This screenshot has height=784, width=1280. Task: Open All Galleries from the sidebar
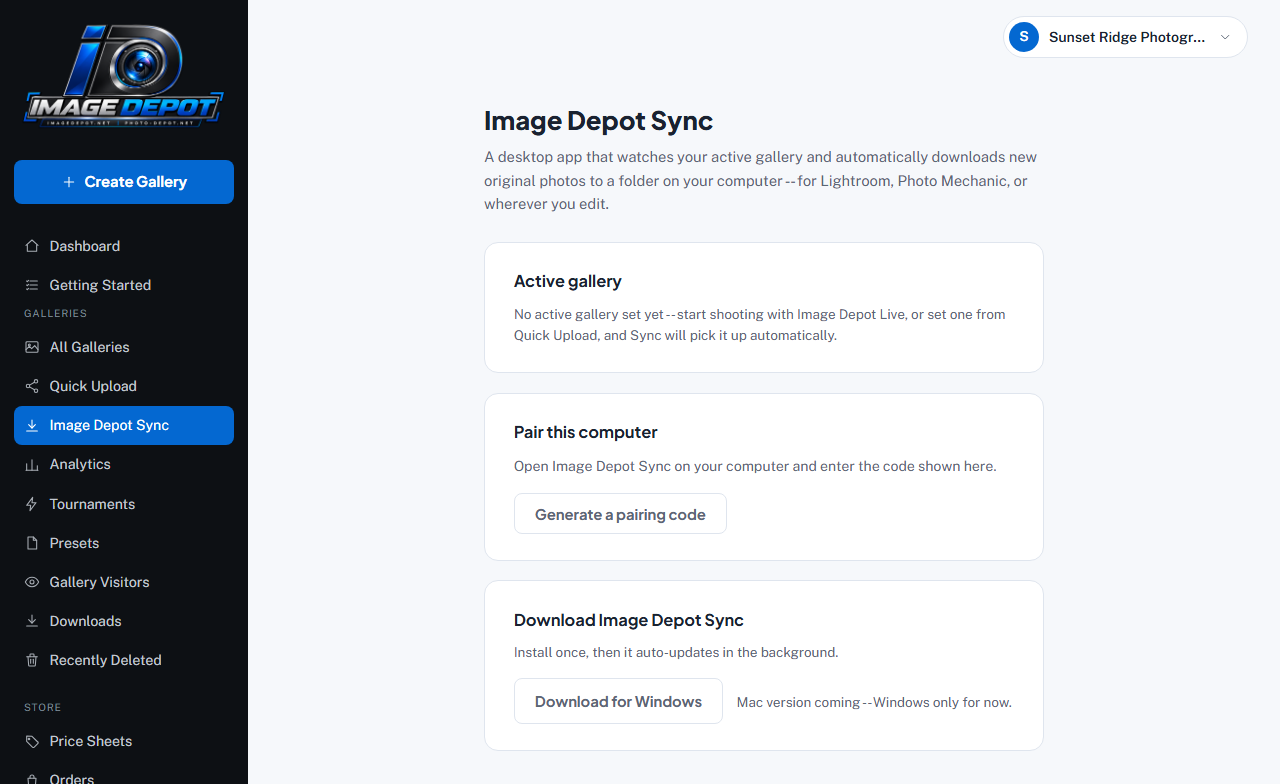(x=124, y=347)
